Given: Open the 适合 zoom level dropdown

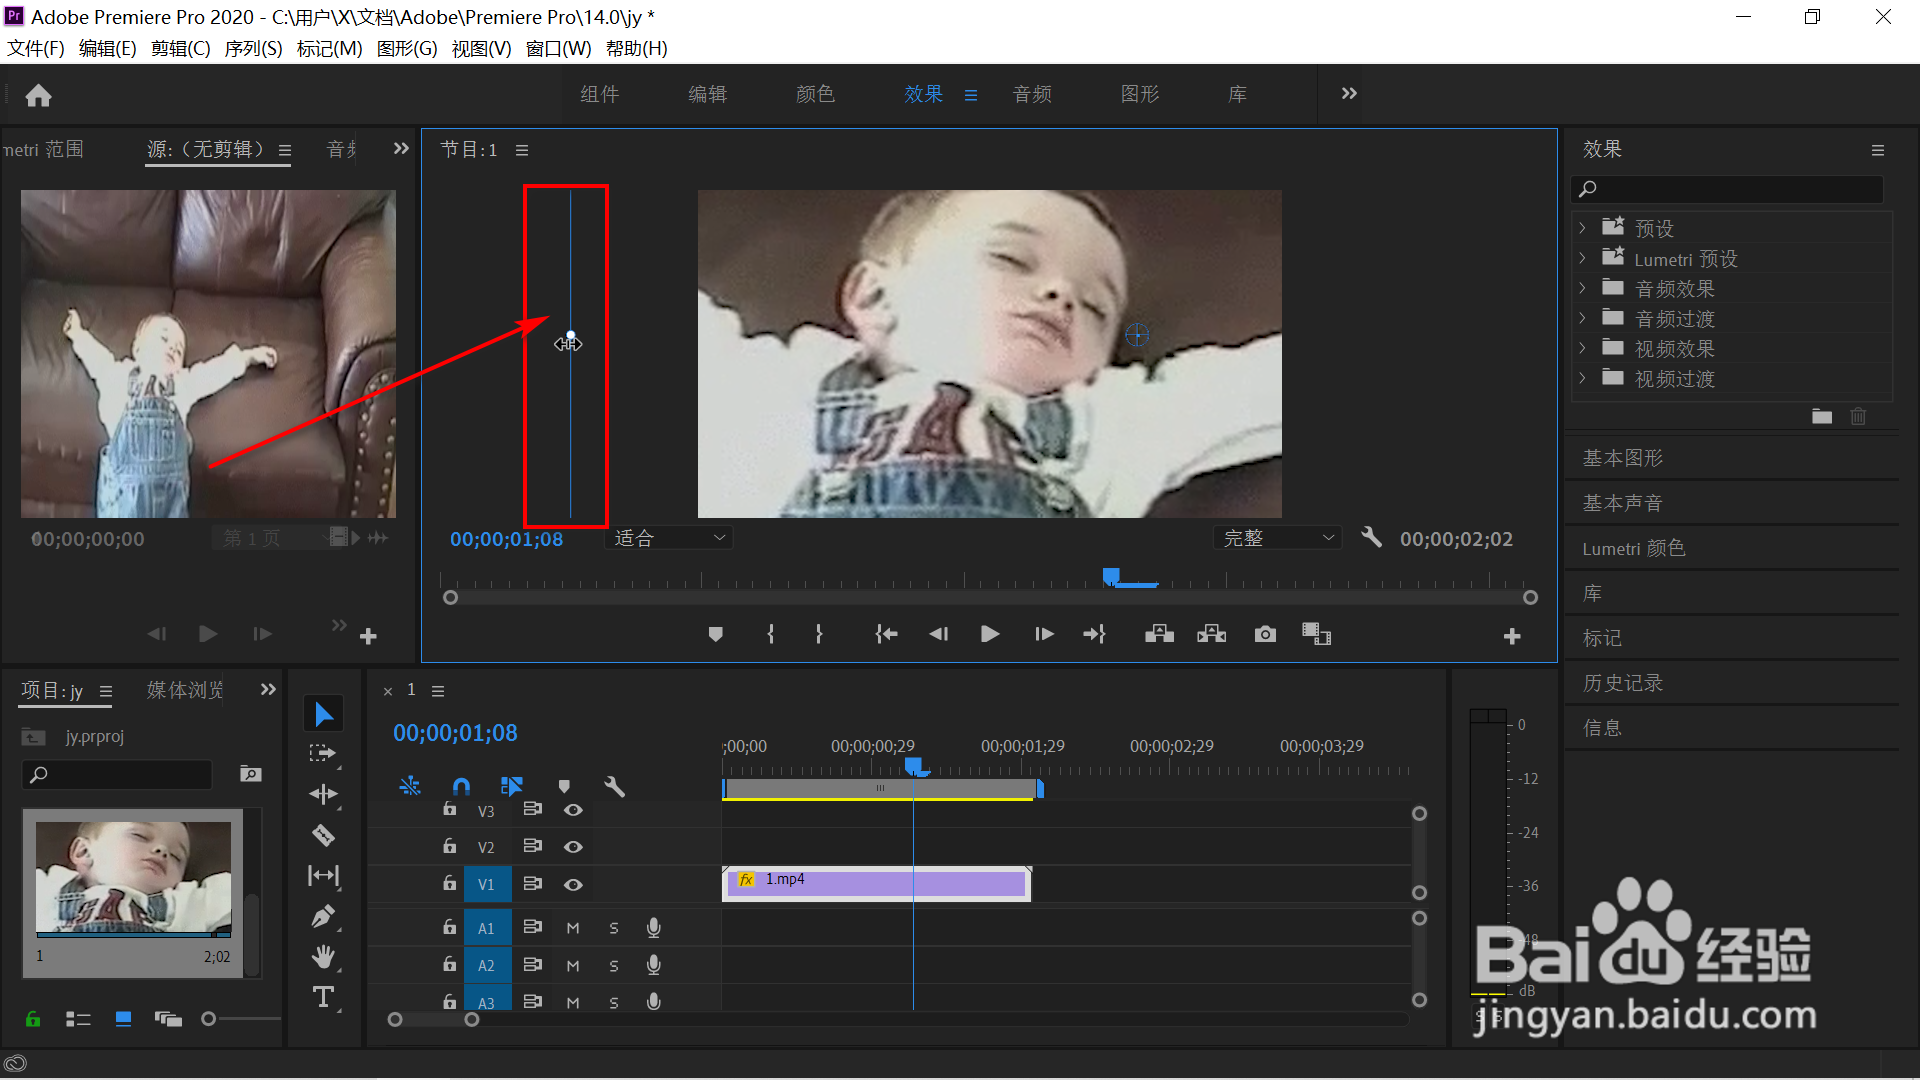Looking at the screenshot, I should tap(668, 538).
